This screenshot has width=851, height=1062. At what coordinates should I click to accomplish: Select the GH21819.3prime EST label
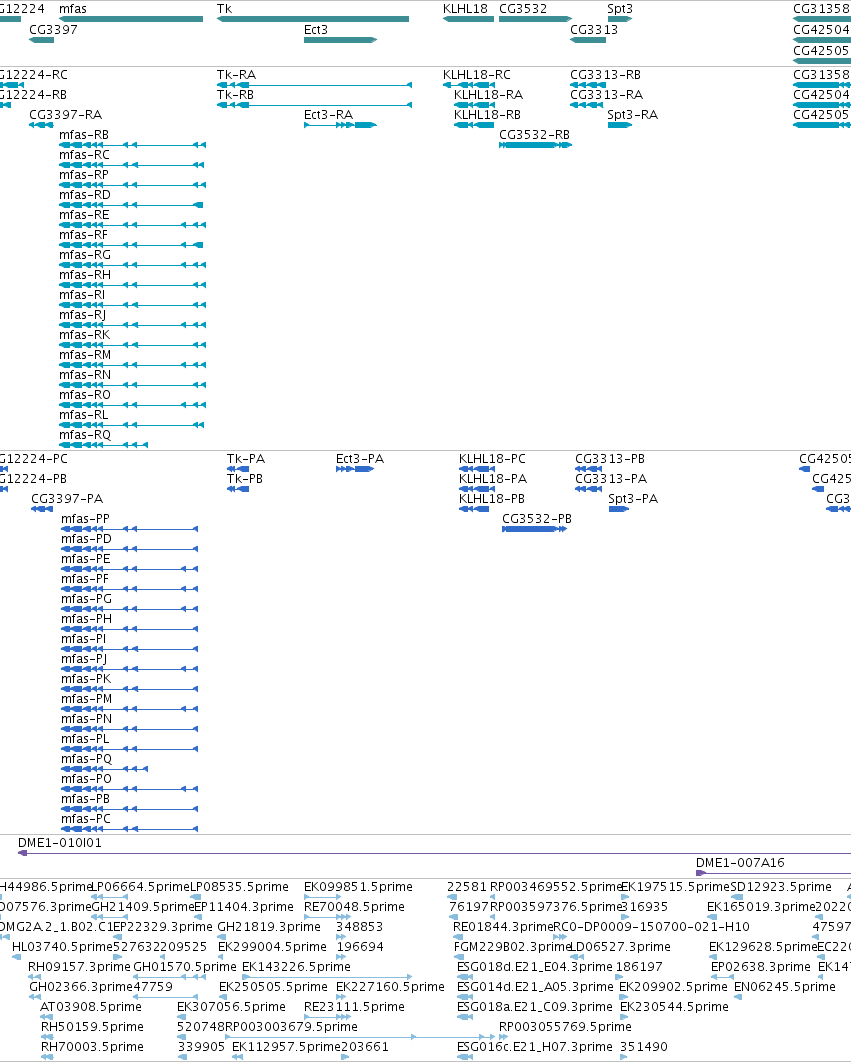(269, 927)
